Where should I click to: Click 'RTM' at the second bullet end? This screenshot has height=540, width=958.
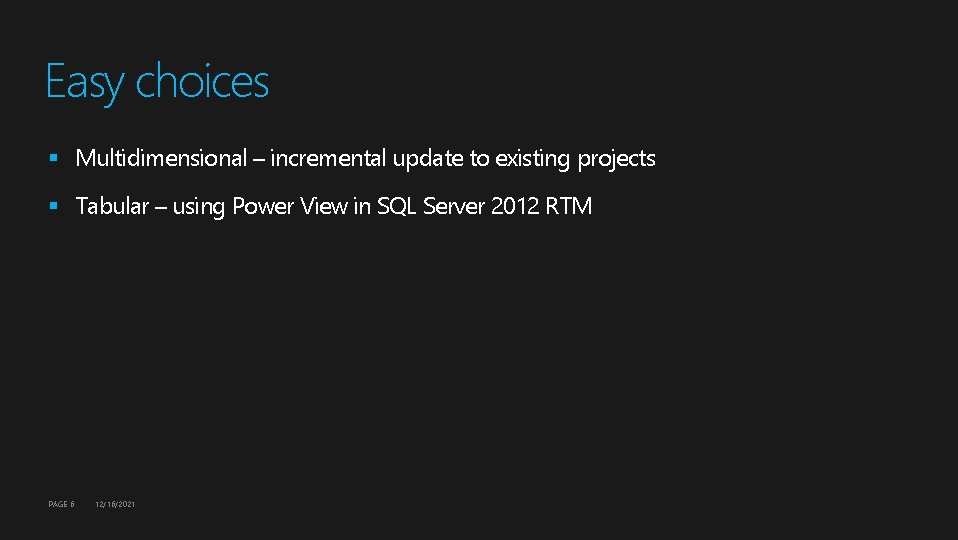tap(568, 206)
